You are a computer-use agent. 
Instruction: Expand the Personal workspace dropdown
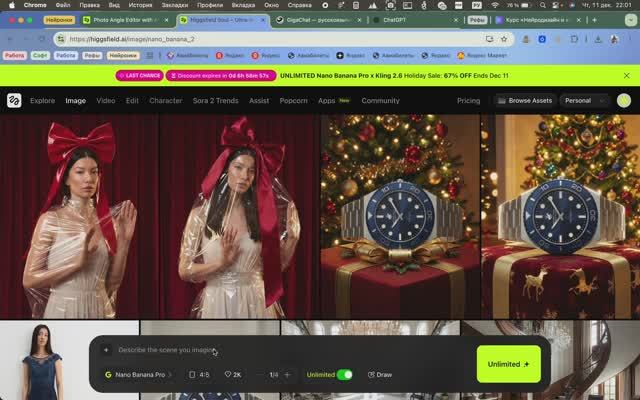coord(584,100)
